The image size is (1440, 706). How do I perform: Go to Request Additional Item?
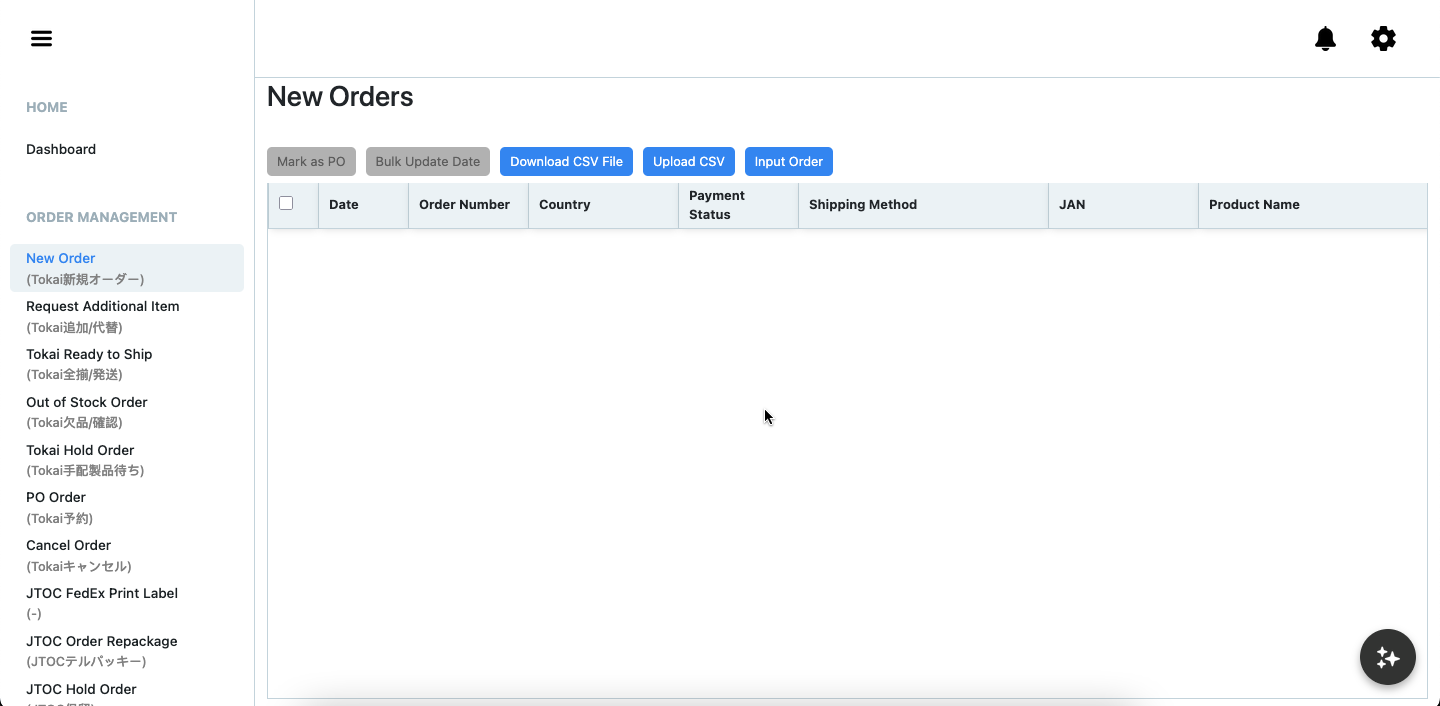[102, 306]
